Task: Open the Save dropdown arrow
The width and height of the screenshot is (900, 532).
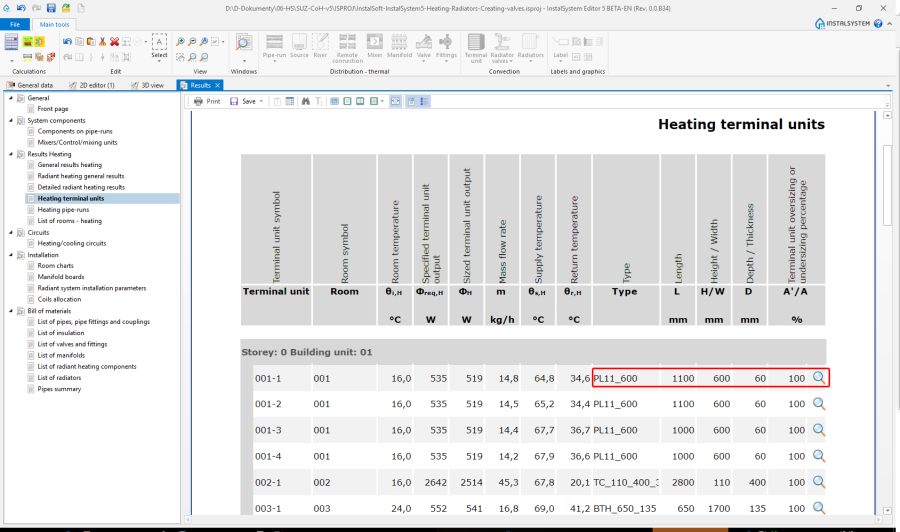Action: [262, 101]
